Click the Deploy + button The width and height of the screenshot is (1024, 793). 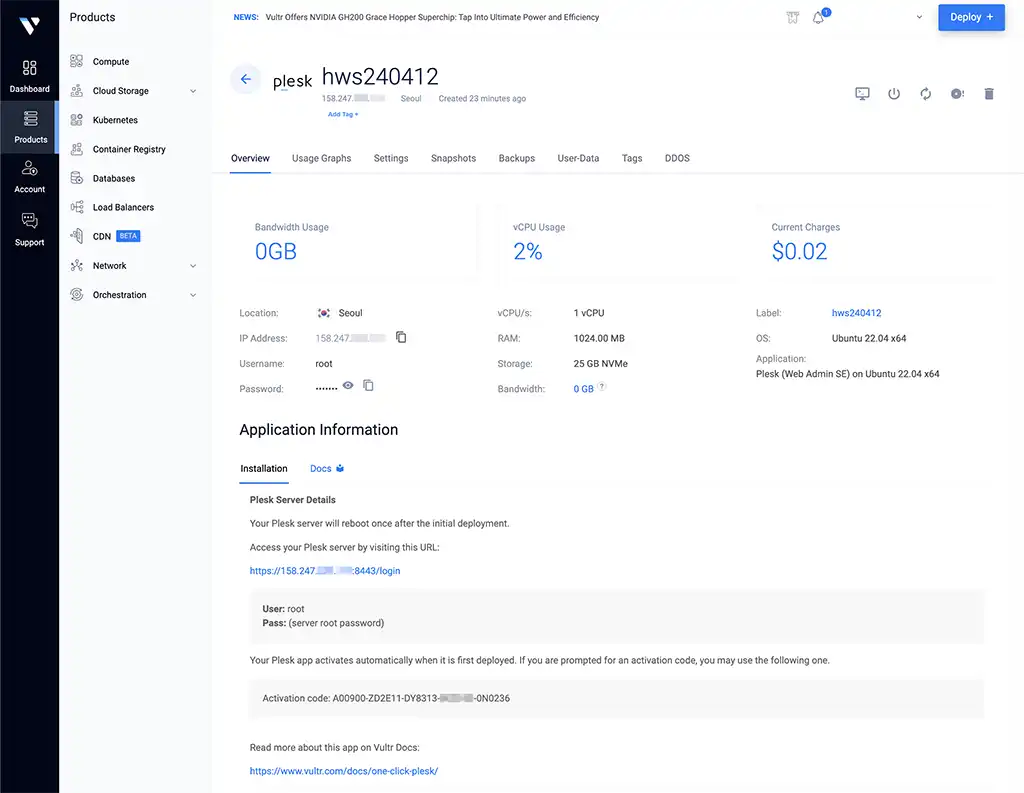pyautogui.click(x=971, y=18)
